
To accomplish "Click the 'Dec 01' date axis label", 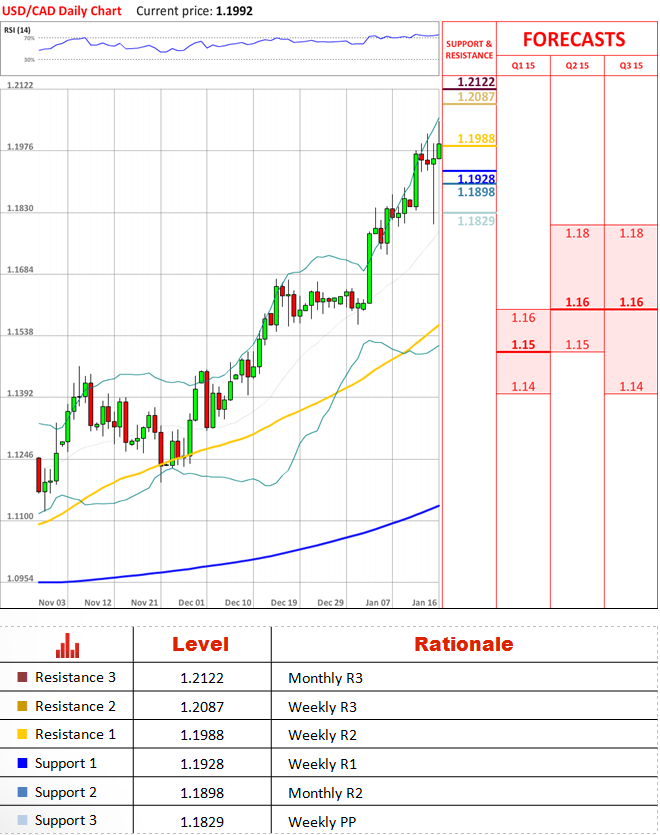I will tap(191, 602).
